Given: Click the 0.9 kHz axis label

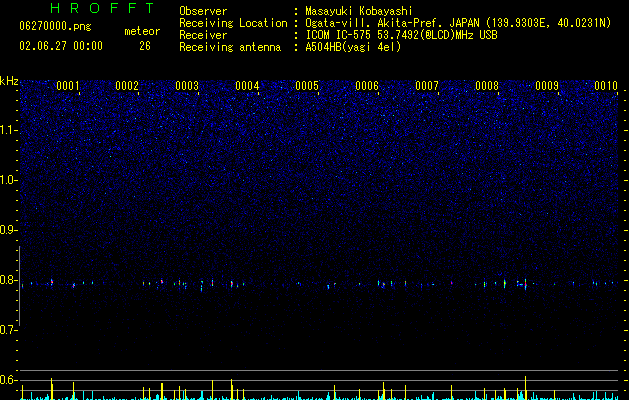Looking at the screenshot, I should click(8, 230).
